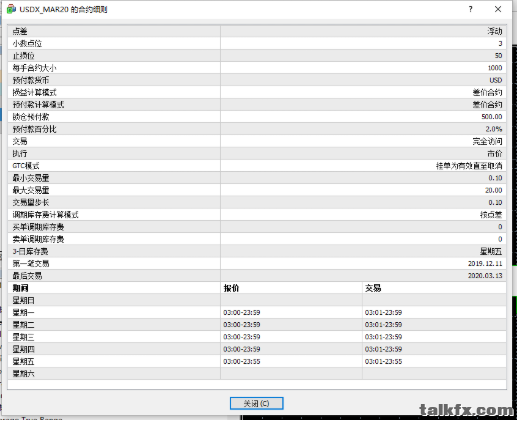
Task: Click the question mark help button
Action: 470,9
